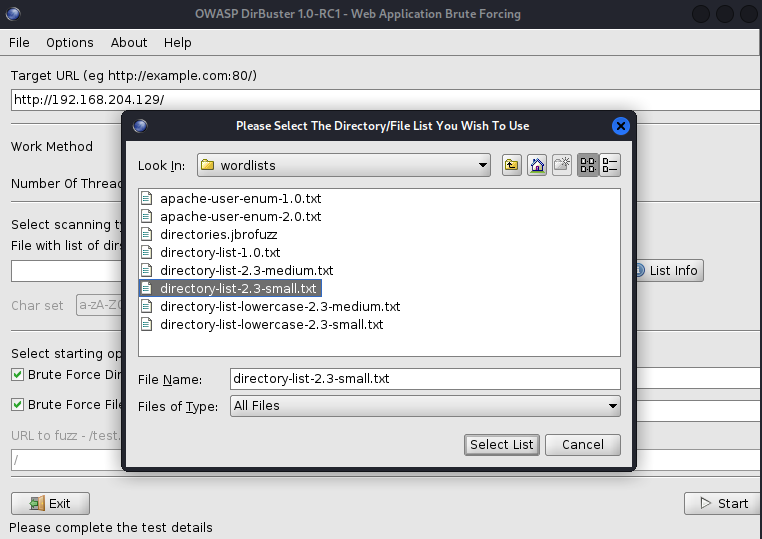Click the List Info button
The image size is (762, 539).
(670, 270)
